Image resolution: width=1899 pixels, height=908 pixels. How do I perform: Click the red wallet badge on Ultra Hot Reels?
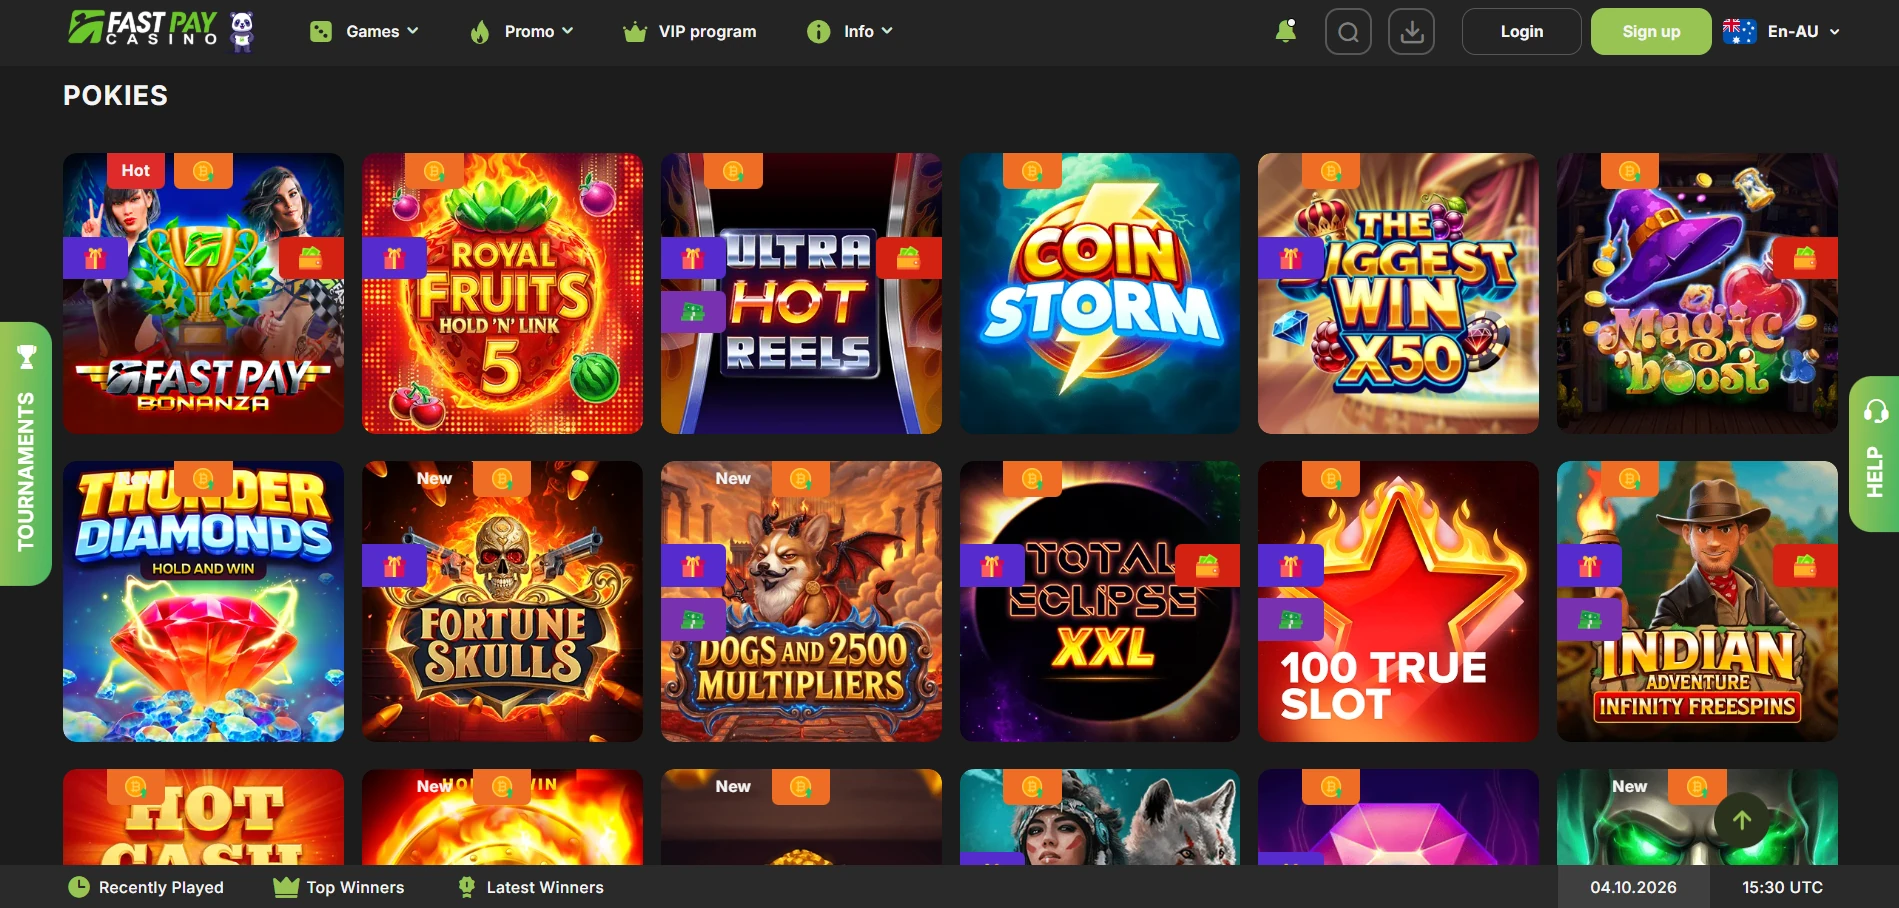909,258
